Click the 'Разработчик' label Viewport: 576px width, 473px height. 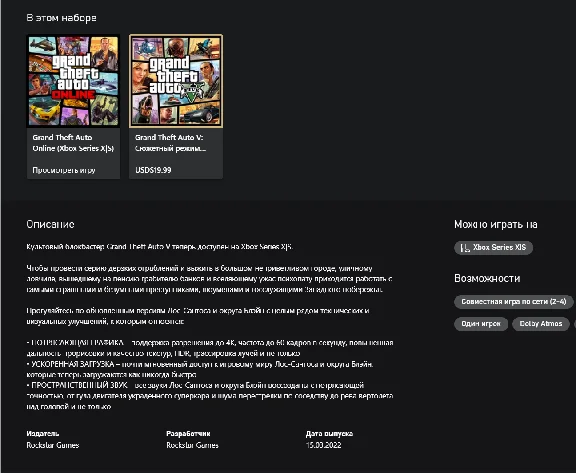coord(188,434)
